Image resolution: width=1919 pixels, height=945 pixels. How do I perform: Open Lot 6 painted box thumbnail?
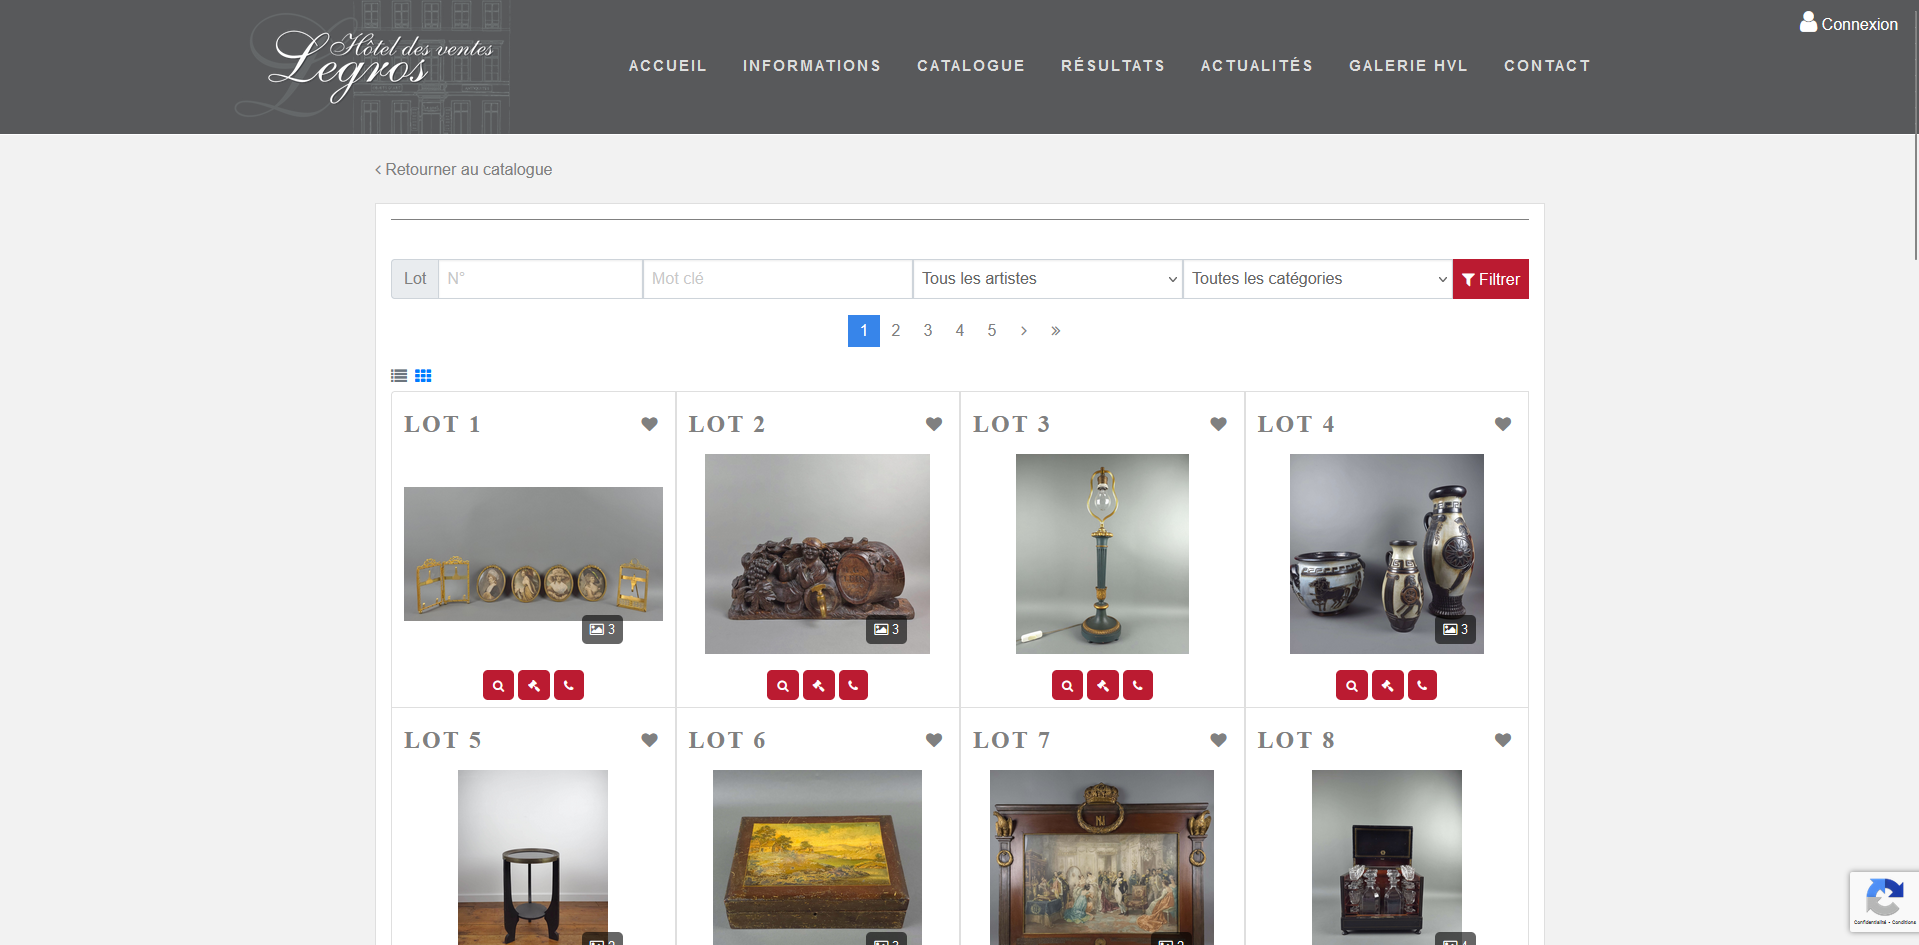(817, 857)
